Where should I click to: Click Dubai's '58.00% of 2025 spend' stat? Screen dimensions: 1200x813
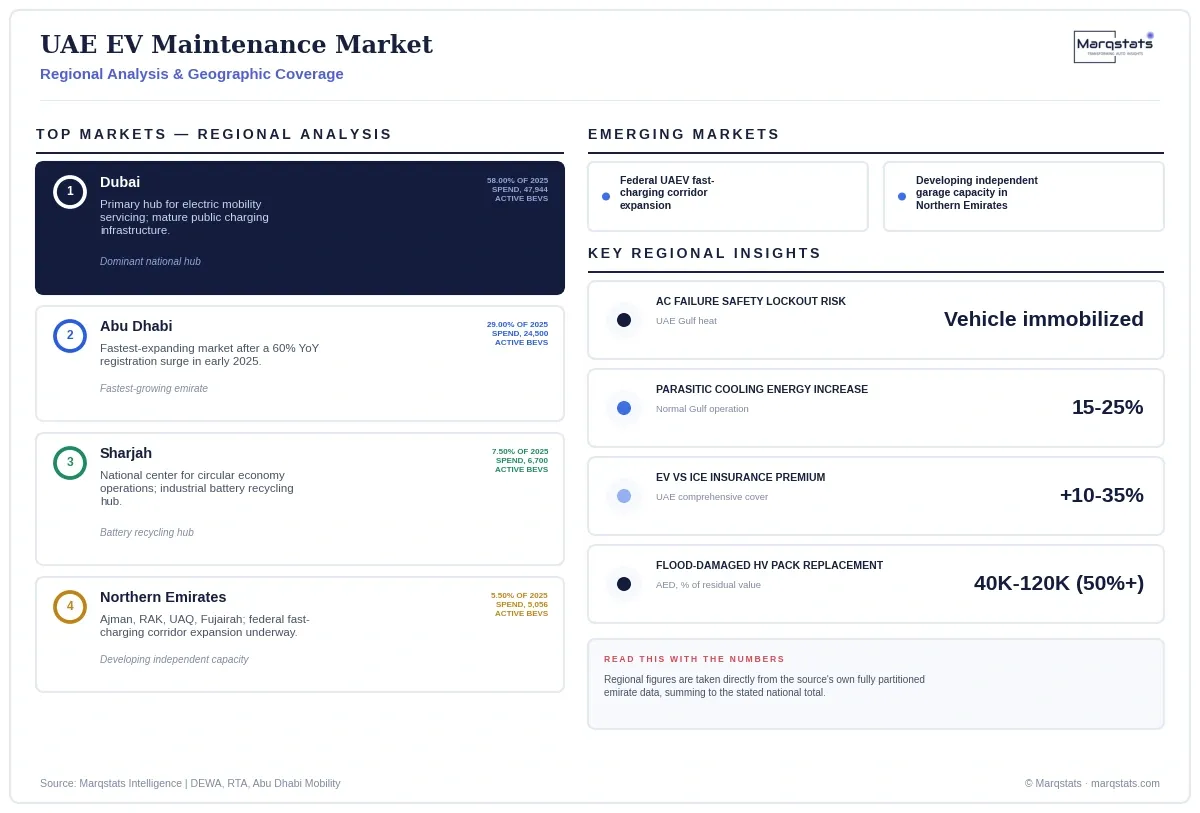tap(518, 189)
